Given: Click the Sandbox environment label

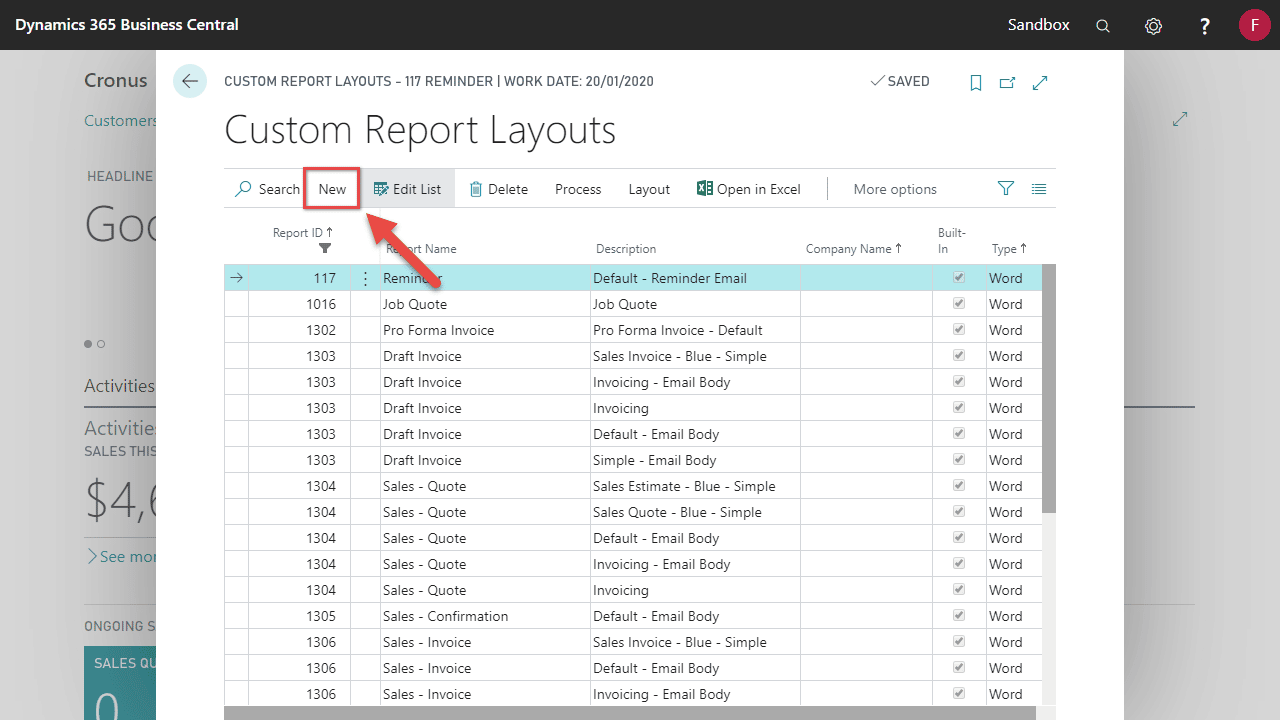Looking at the screenshot, I should click(1038, 25).
